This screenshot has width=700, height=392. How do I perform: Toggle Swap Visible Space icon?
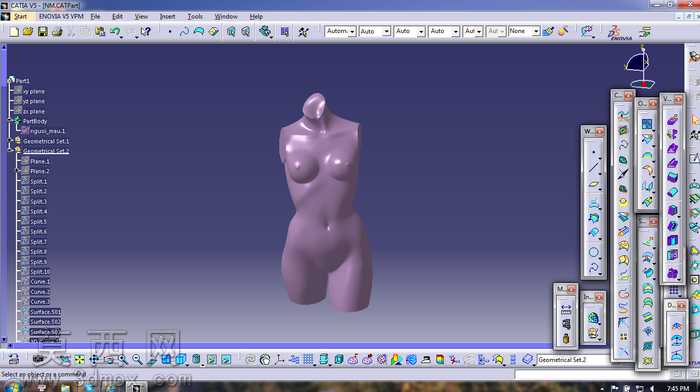[226, 359]
